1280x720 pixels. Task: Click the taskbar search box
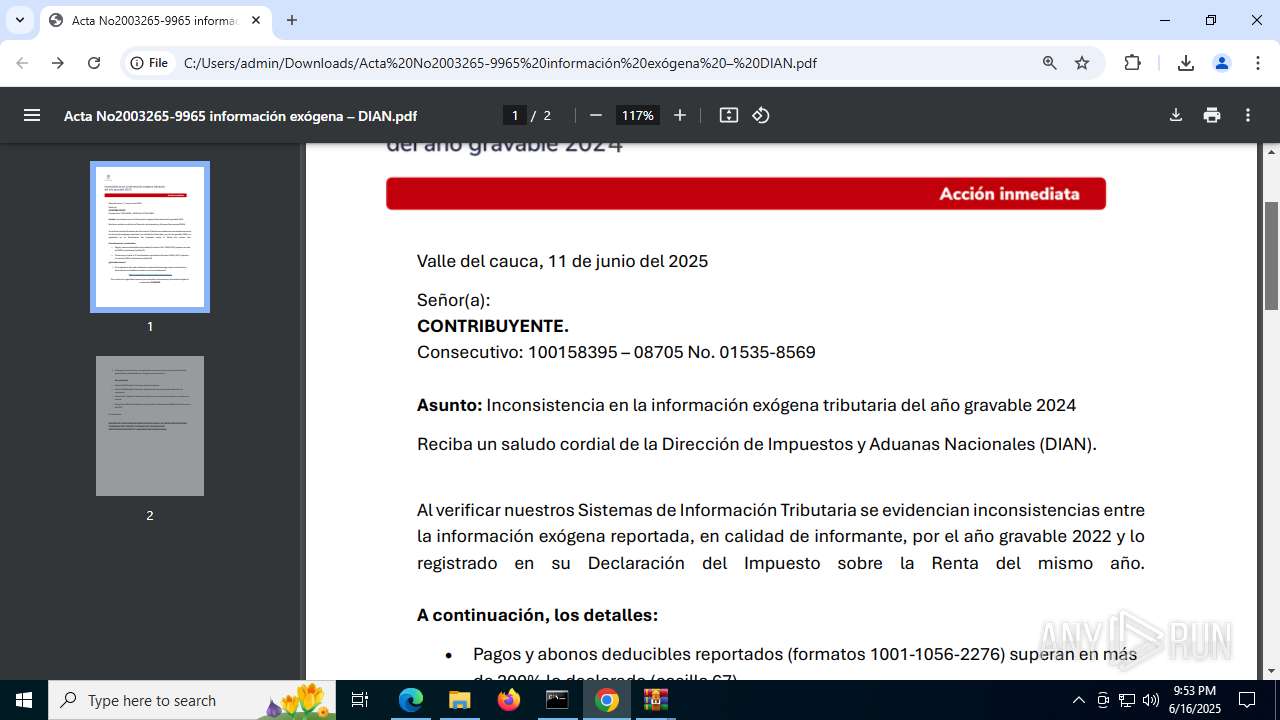coord(194,700)
